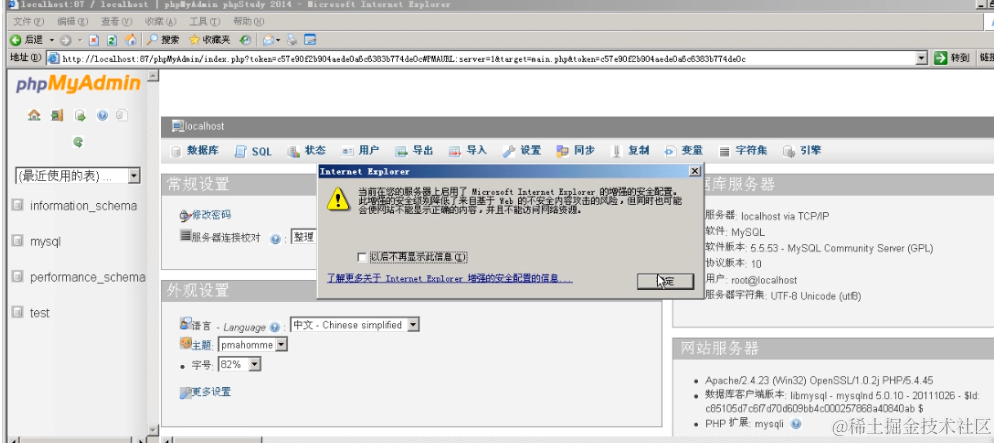The height and width of the screenshot is (443, 998).
Task: Open the 工具 (Tools) menu
Action: pyautogui.click(x=205, y=22)
